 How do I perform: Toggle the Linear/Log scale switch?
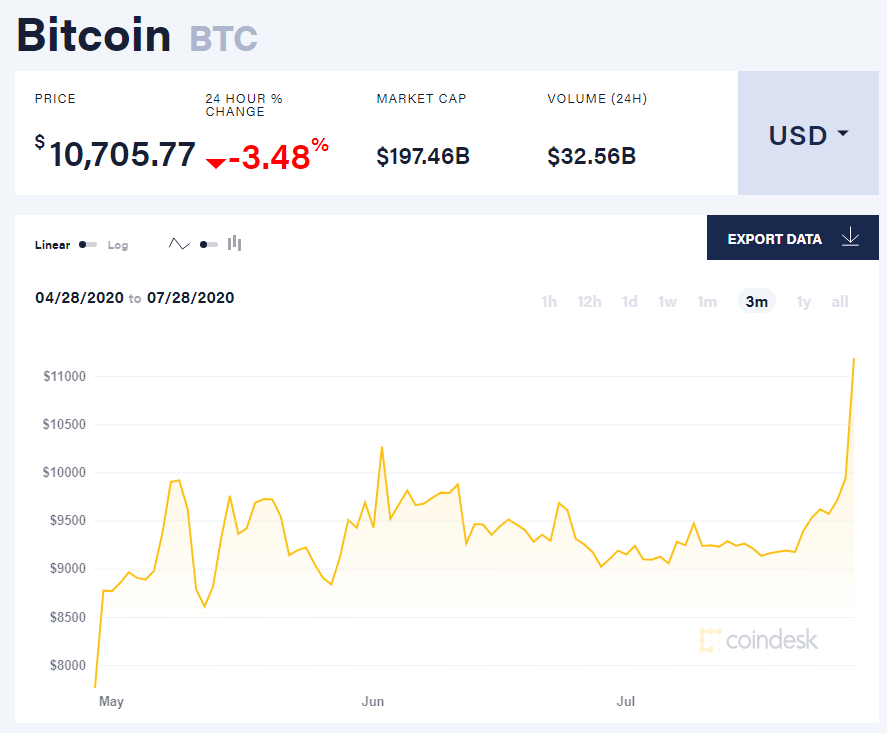tap(88, 245)
